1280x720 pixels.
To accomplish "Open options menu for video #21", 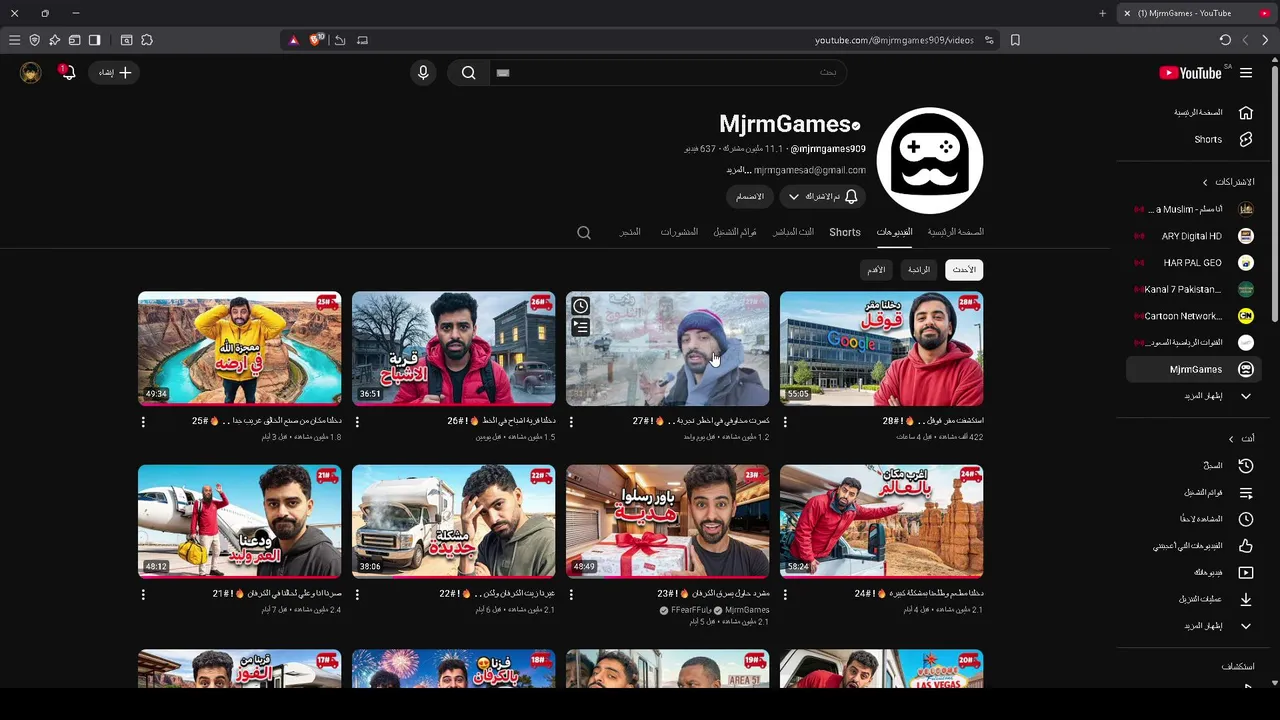I will pos(143,594).
